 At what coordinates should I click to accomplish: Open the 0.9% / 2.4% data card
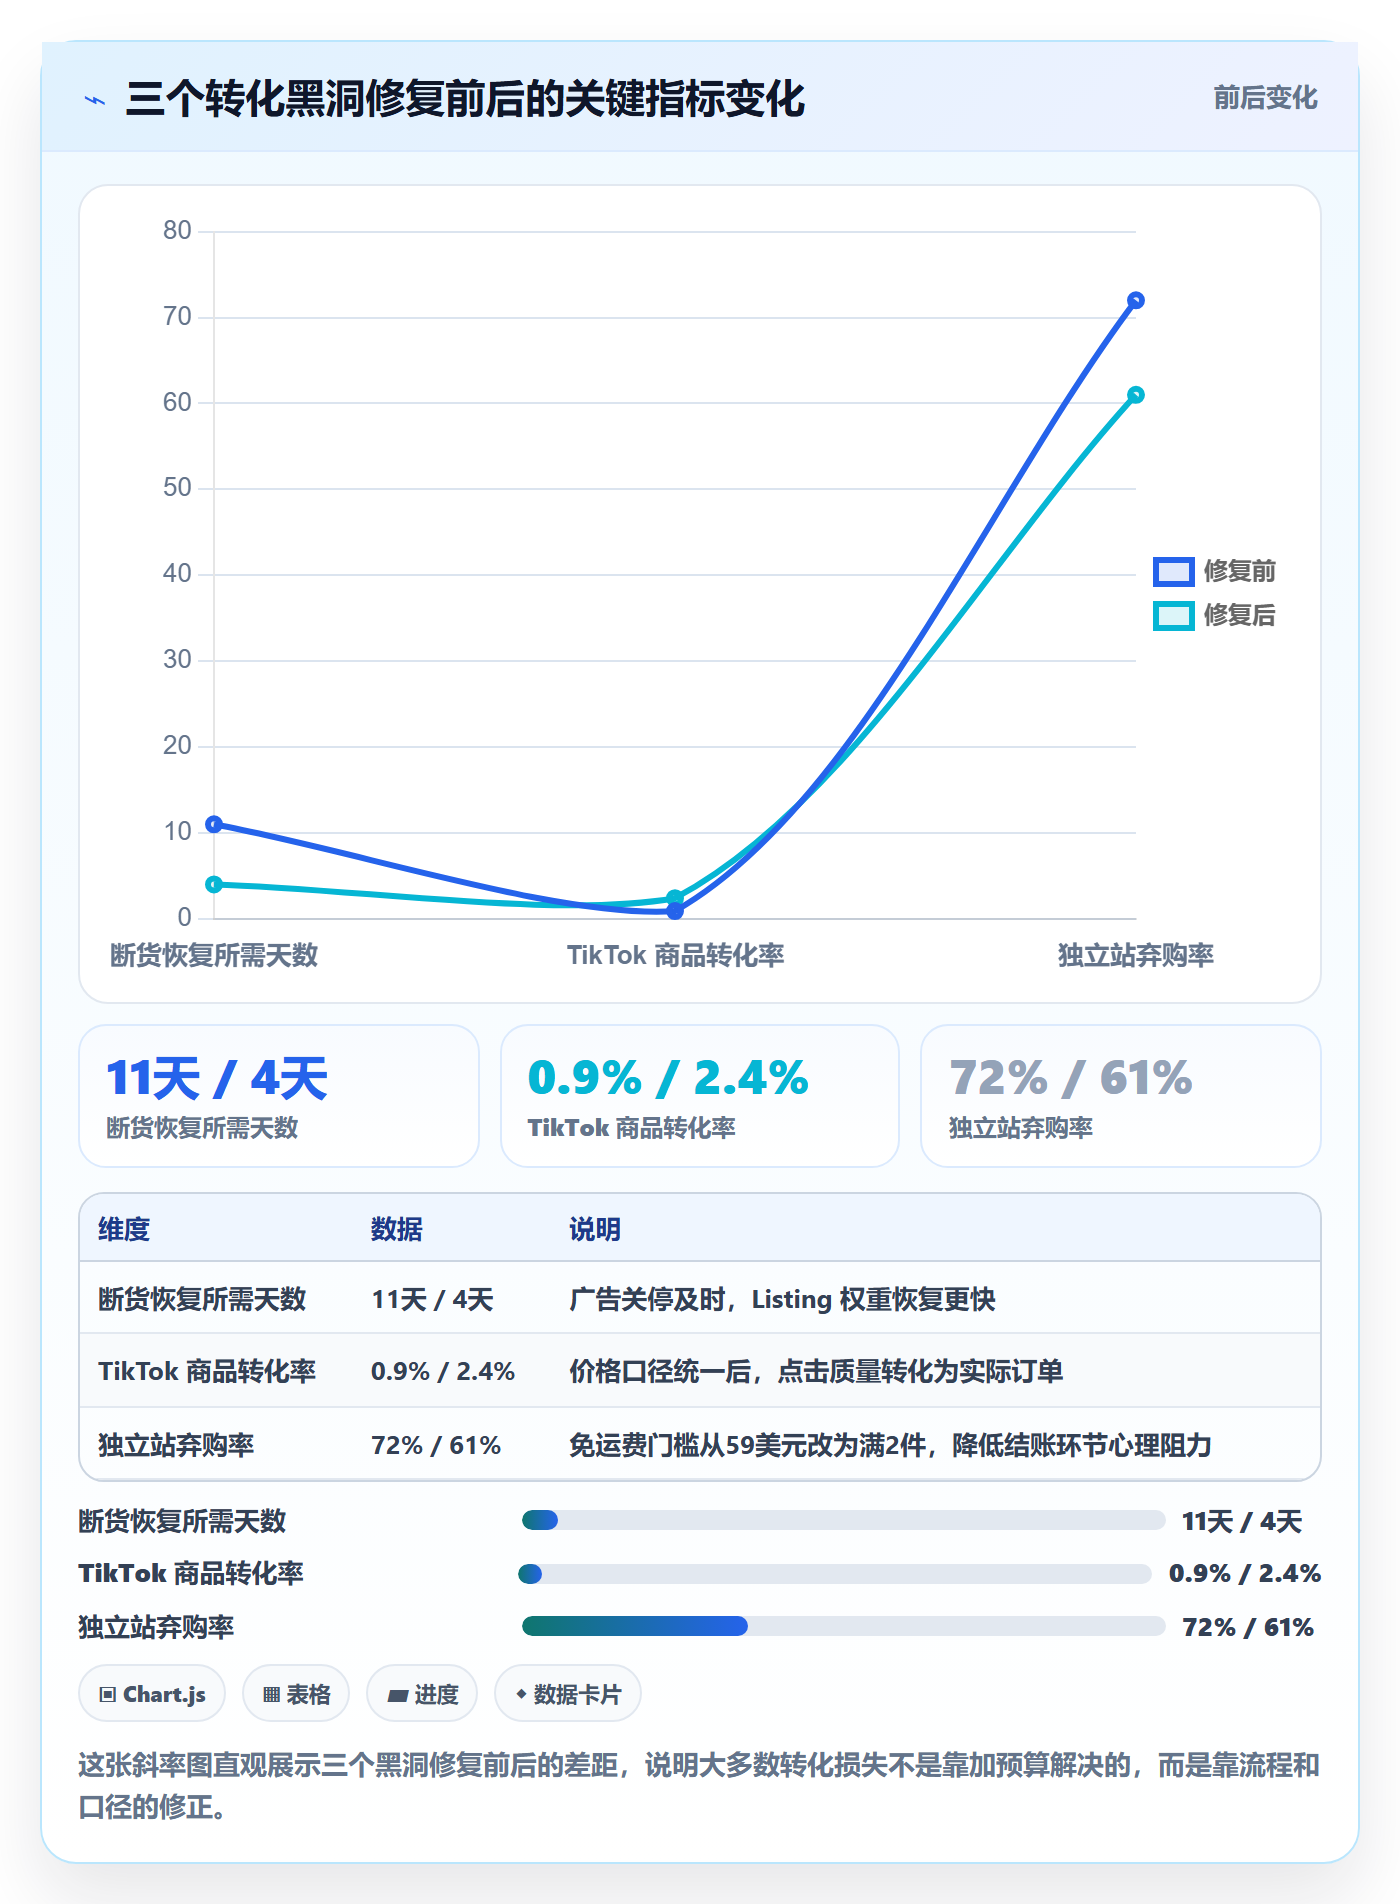point(700,1096)
